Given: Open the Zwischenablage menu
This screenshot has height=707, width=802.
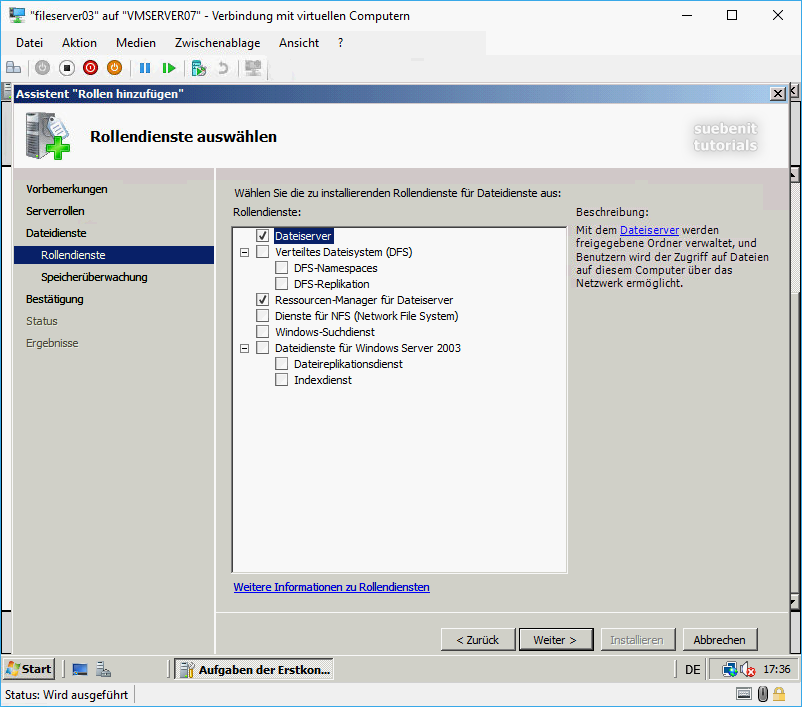Looking at the screenshot, I should [x=217, y=43].
